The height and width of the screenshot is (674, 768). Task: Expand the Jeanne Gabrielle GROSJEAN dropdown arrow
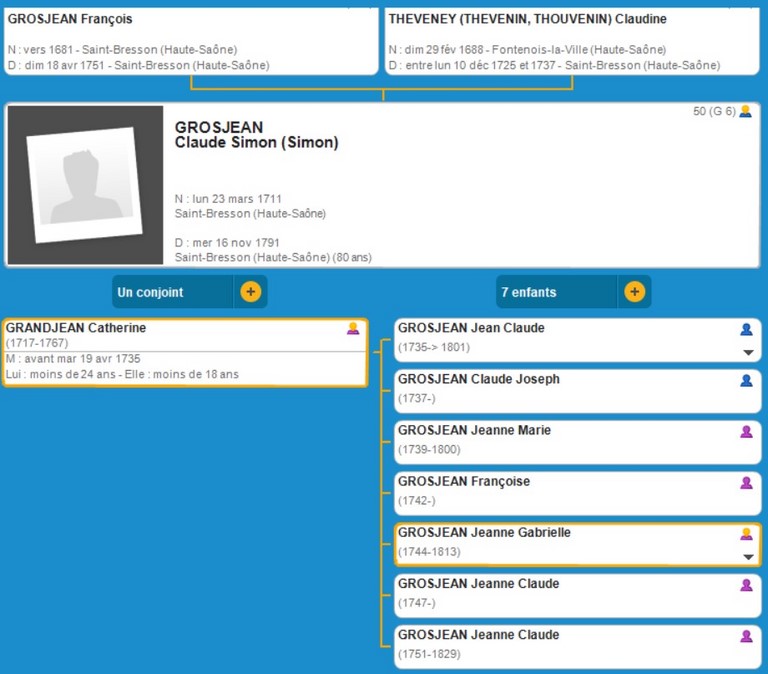point(747,557)
